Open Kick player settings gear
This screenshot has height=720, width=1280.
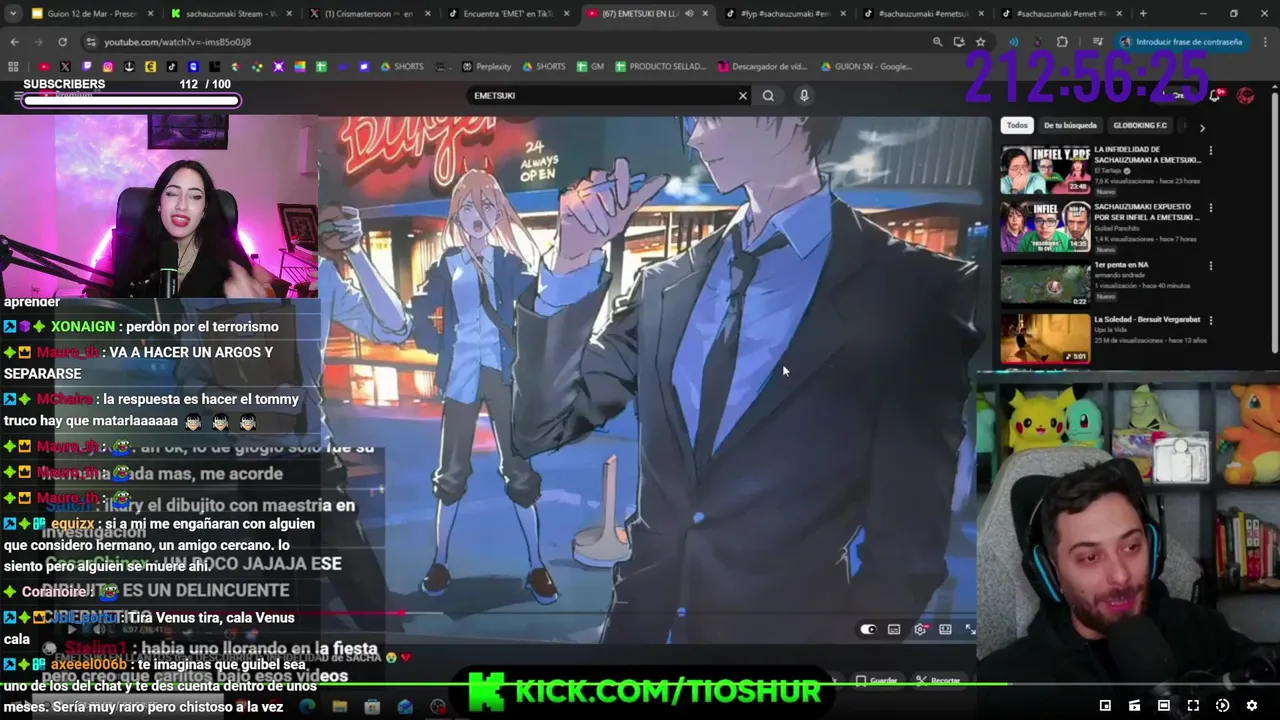[x=1251, y=706]
